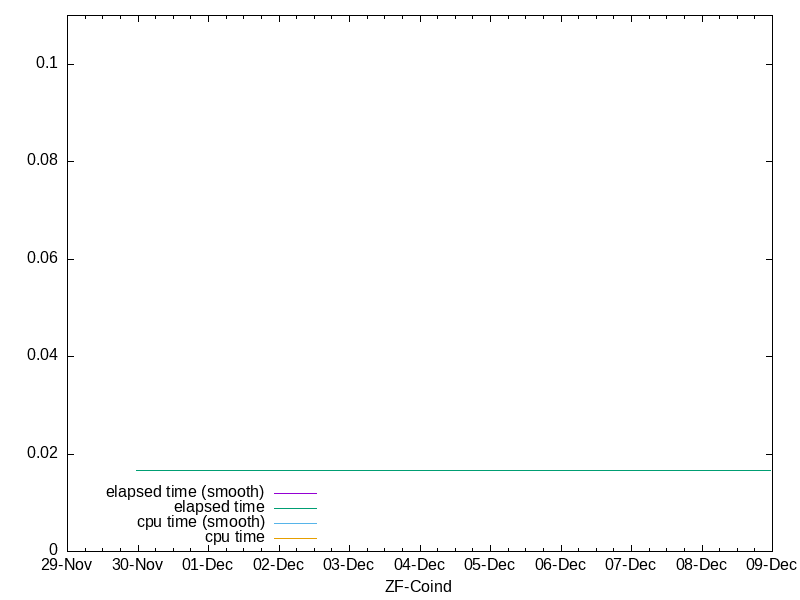Click the 'elapsed time' legend label
The height and width of the screenshot is (600, 800).
tap(219, 507)
